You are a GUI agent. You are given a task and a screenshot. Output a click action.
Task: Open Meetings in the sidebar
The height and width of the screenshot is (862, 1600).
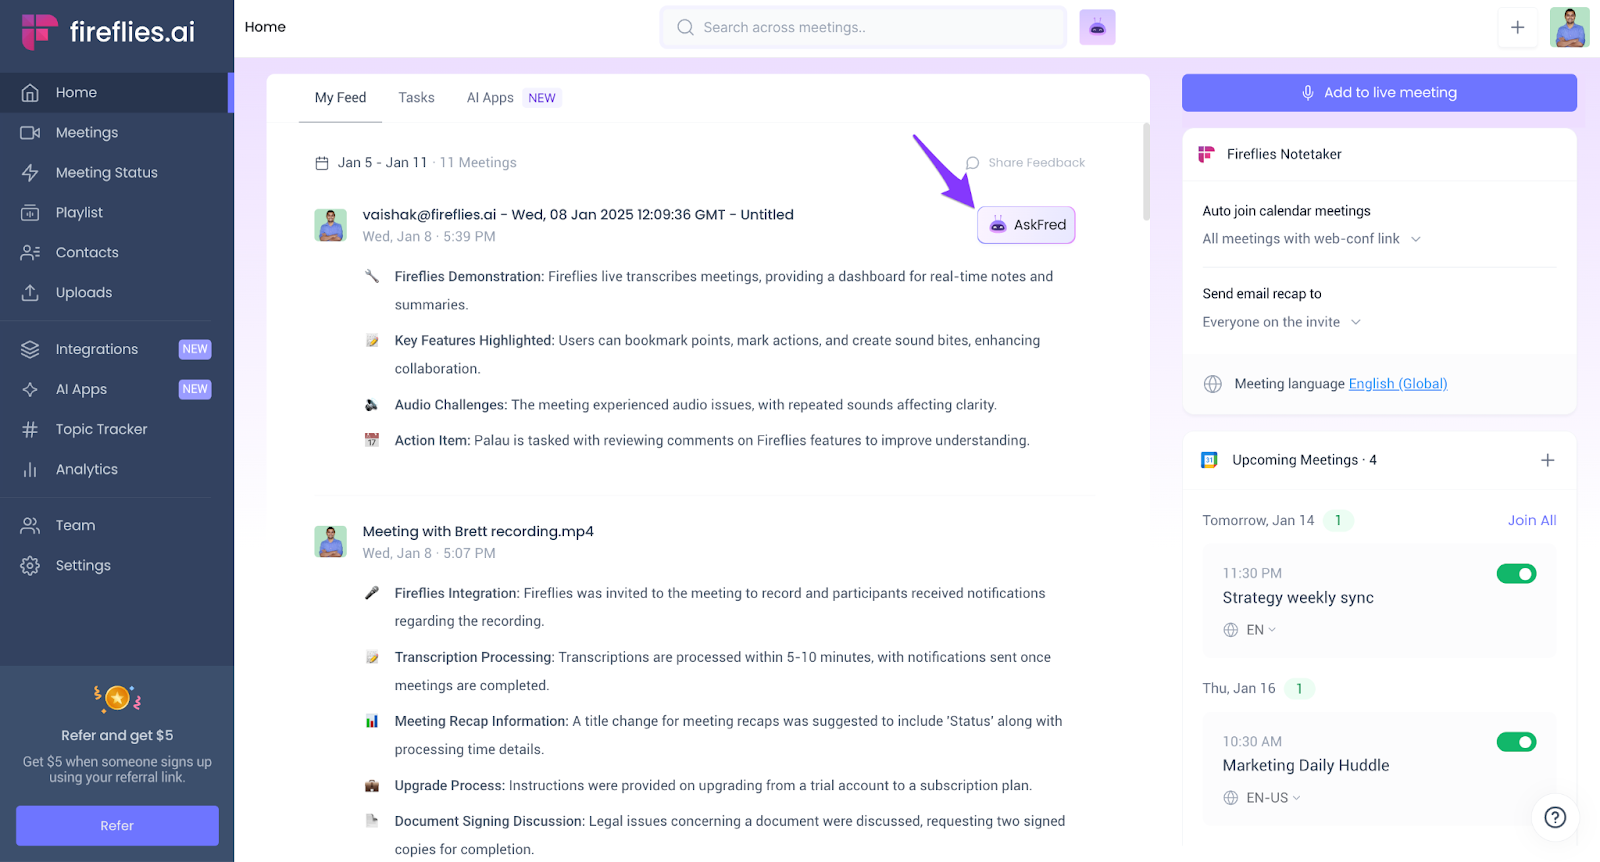pos(115,132)
